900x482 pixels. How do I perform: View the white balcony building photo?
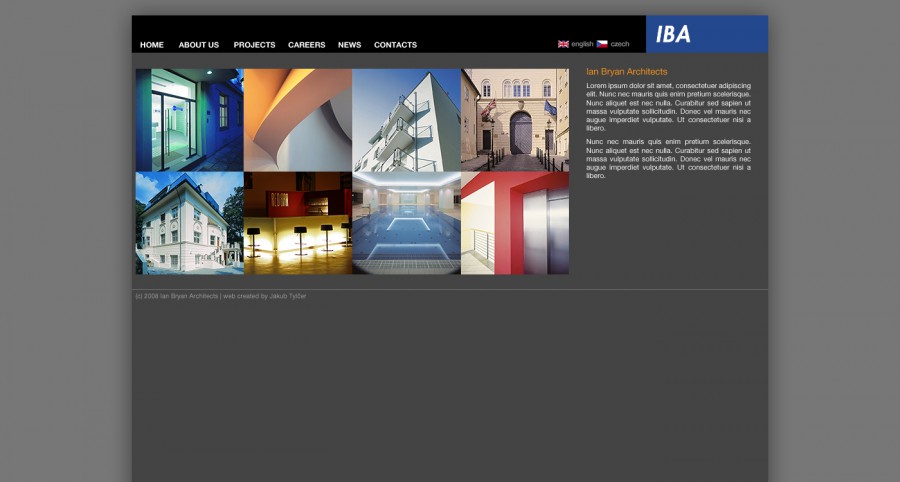(406, 119)
